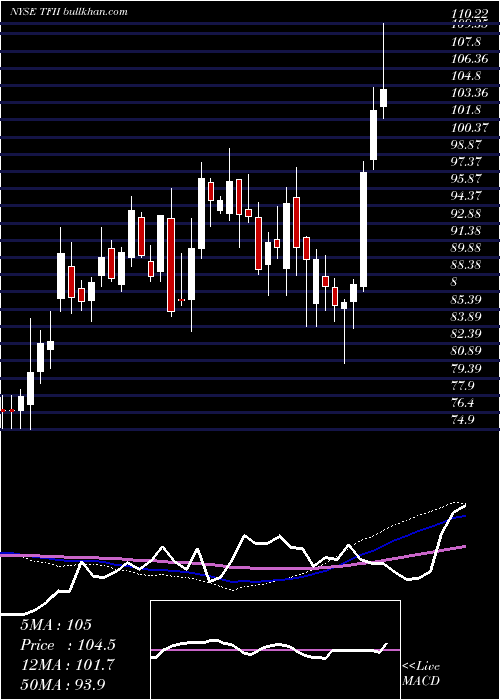
Task: Click the 5MA : 105 readout
Action: pos(56,625)
